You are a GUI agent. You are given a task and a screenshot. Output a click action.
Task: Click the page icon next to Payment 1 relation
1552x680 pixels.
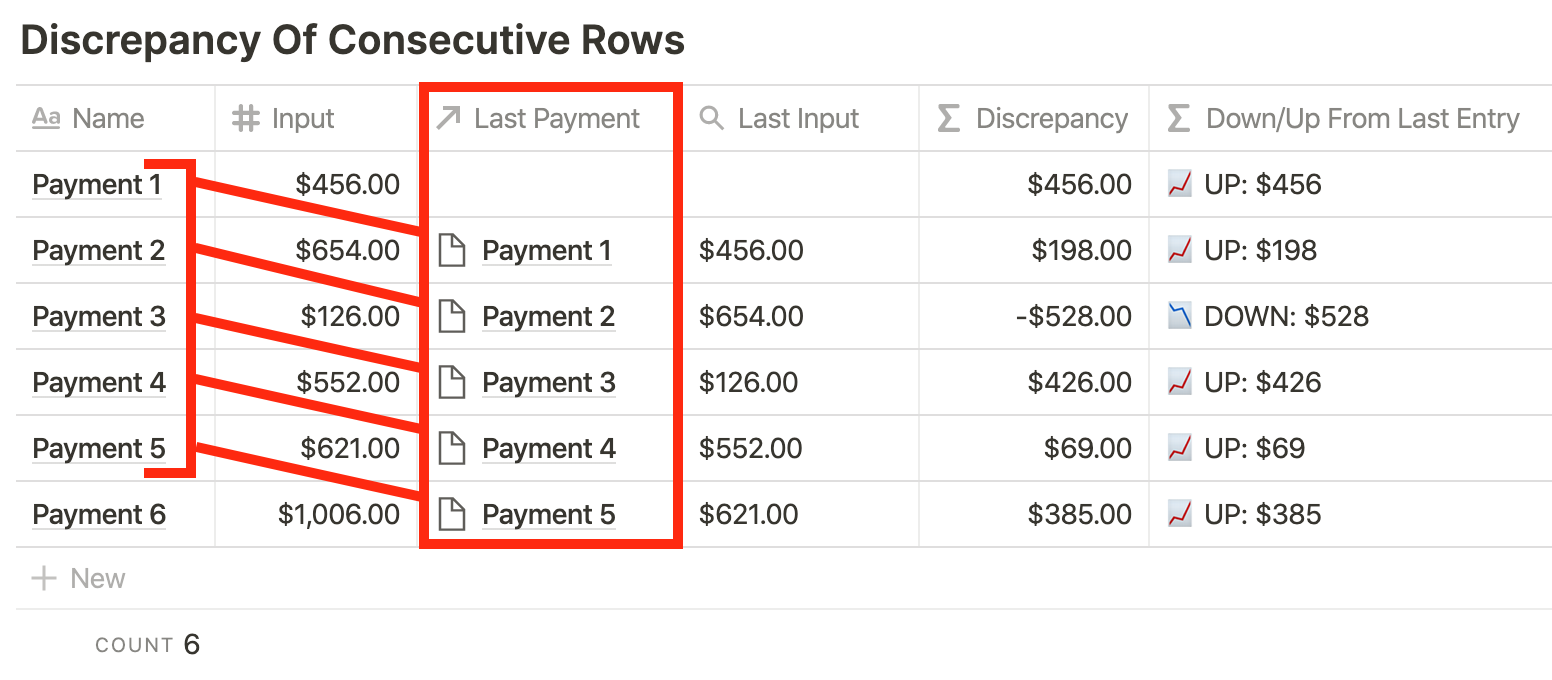(453, 250)
